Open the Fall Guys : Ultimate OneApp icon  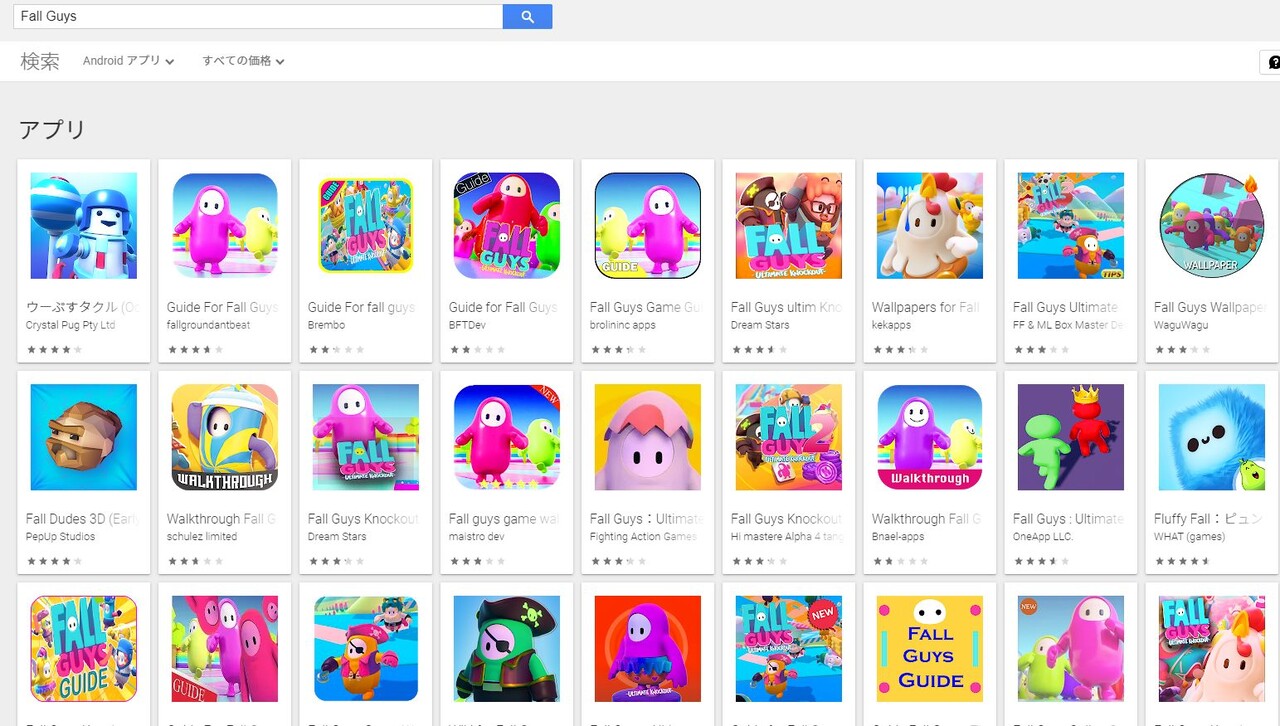1070,437
